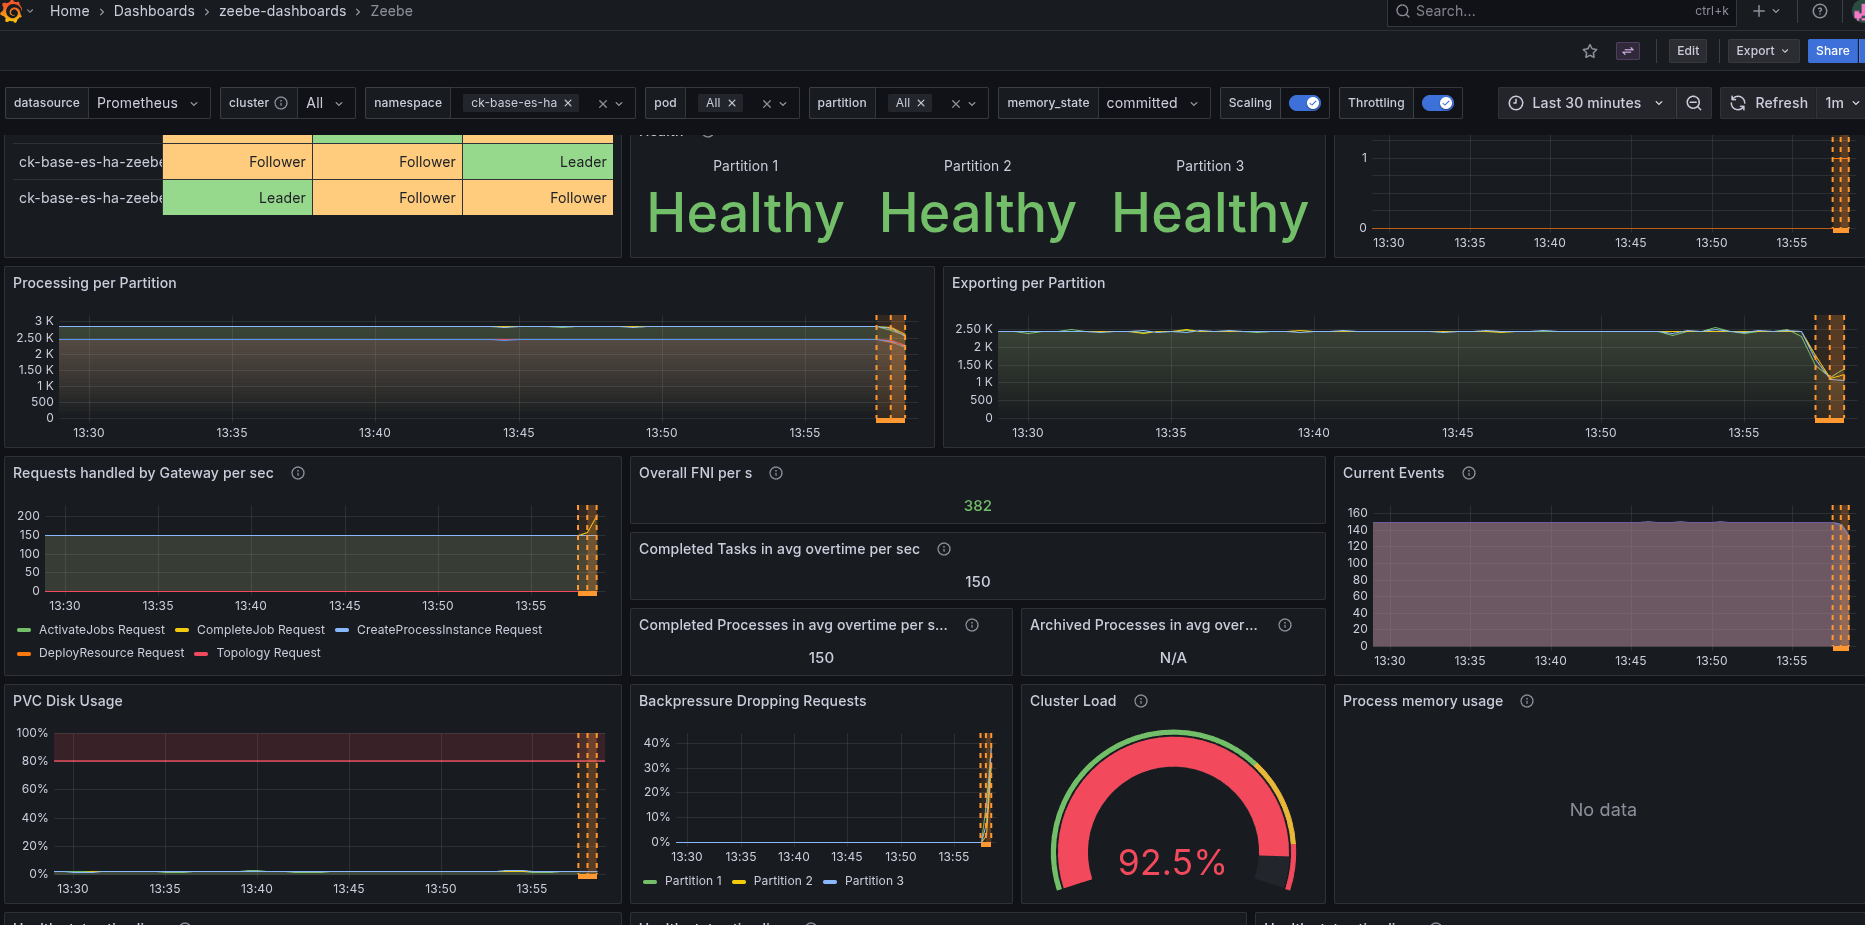The height and width of the screenshot is (925, 1865).
Task: Click the clock icon in time picker
Action: [x=1516, y=103]
